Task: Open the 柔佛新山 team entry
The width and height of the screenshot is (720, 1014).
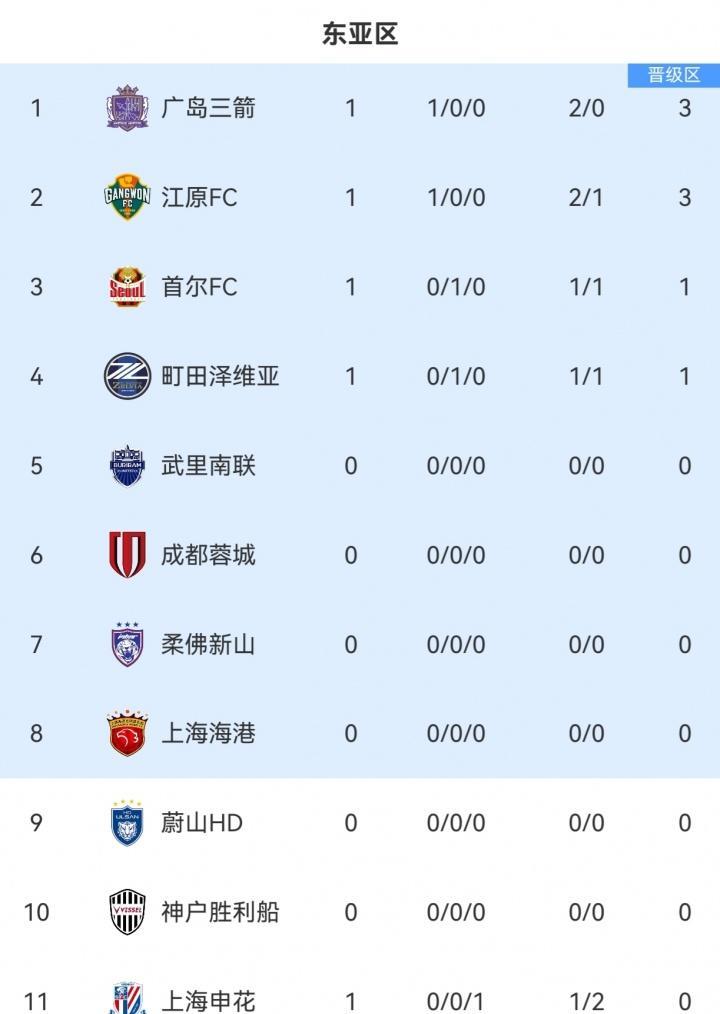Action: 208,644
